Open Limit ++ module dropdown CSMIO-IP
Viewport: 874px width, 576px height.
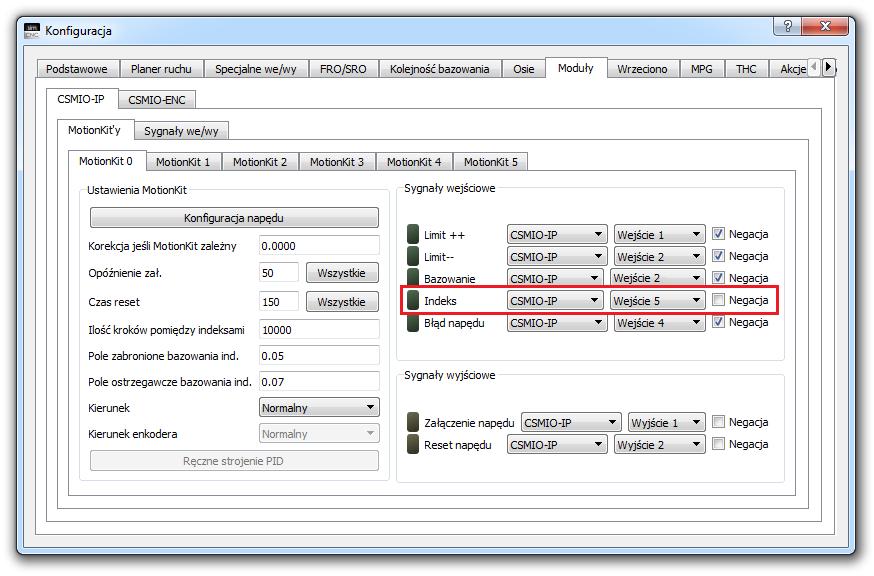click(557, 234)
